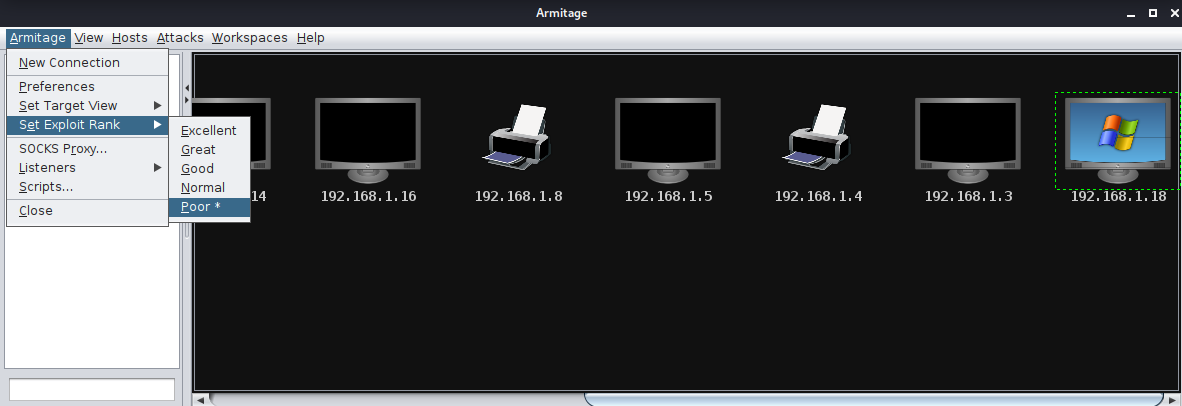Viewport: 1182px width, 406px height.
Task: Select host monitor icon 192.168.1.5
Action: [x=668, y=140]
